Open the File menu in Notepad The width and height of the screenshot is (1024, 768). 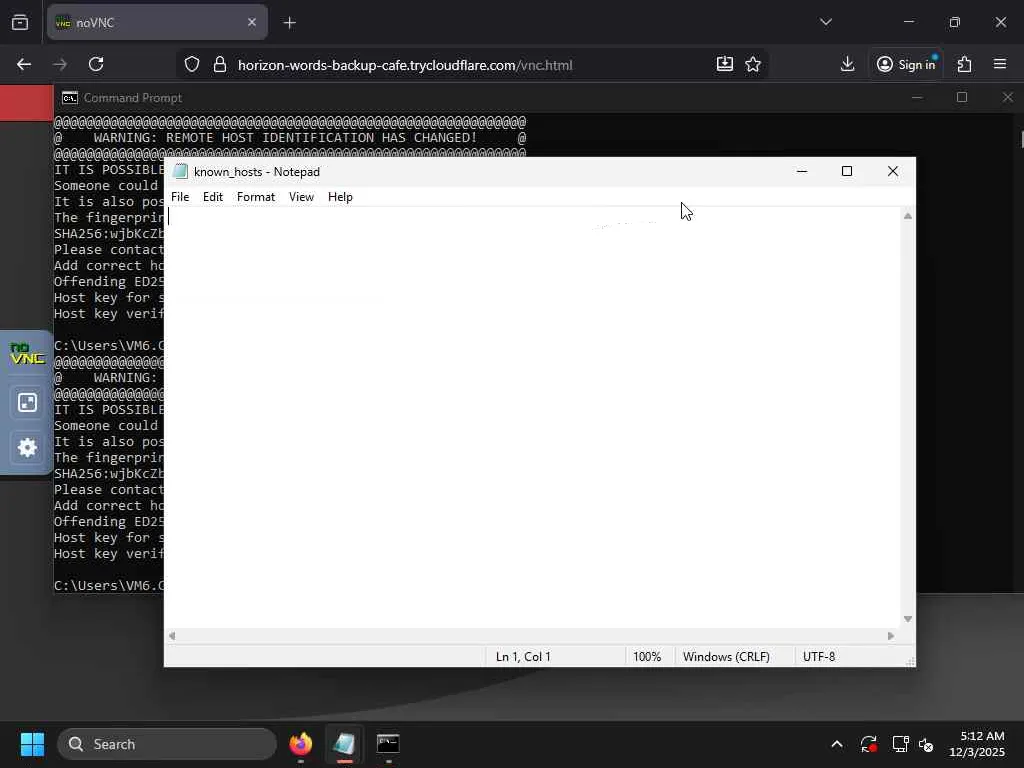tap(180, 197)
